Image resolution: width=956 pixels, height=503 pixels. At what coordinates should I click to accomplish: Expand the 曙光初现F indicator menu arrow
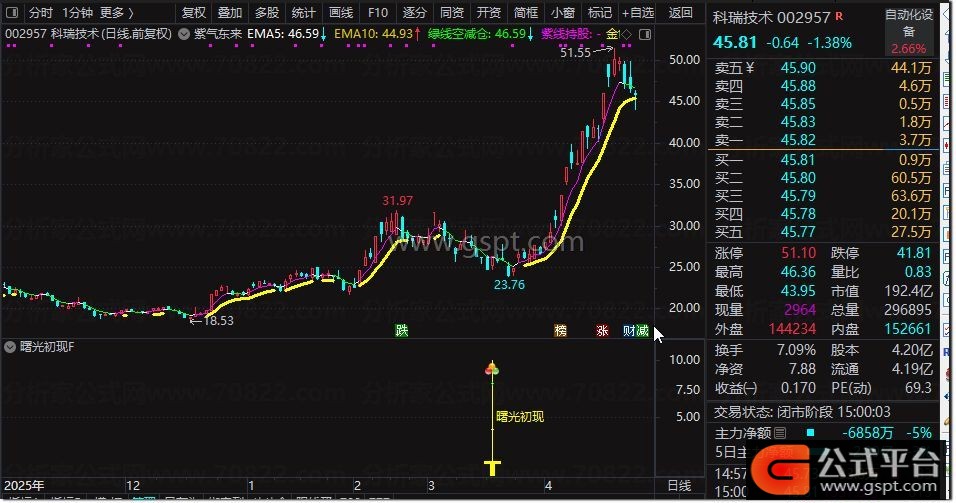coord(10,347)
